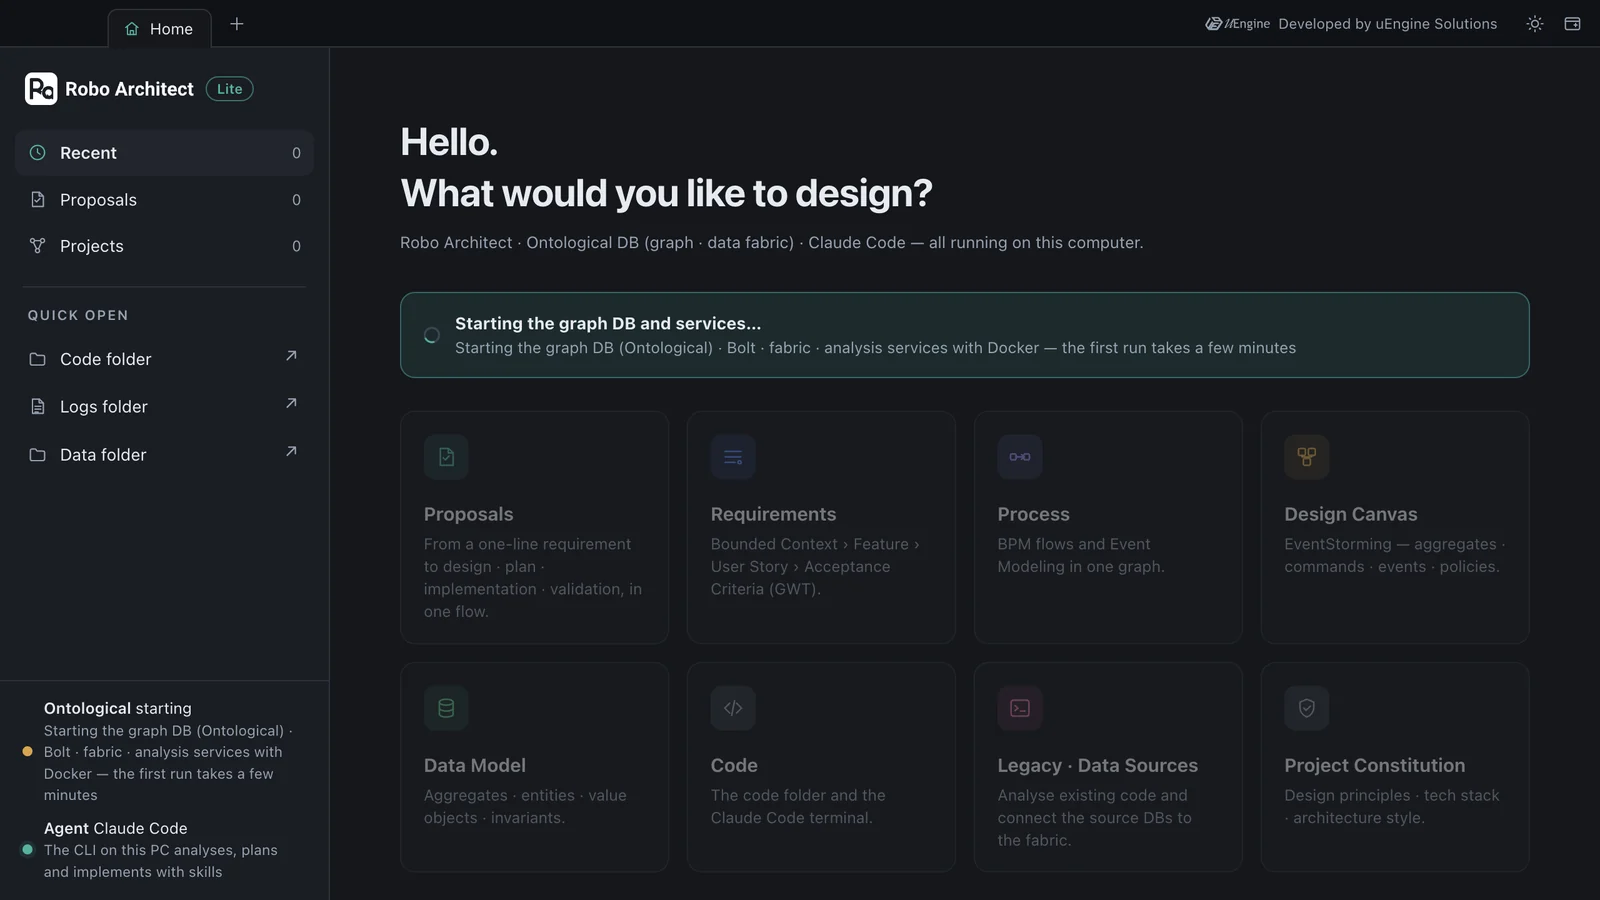Click the yellow Ontological status dot
The image size is (1600, 900).
(27, 751)
